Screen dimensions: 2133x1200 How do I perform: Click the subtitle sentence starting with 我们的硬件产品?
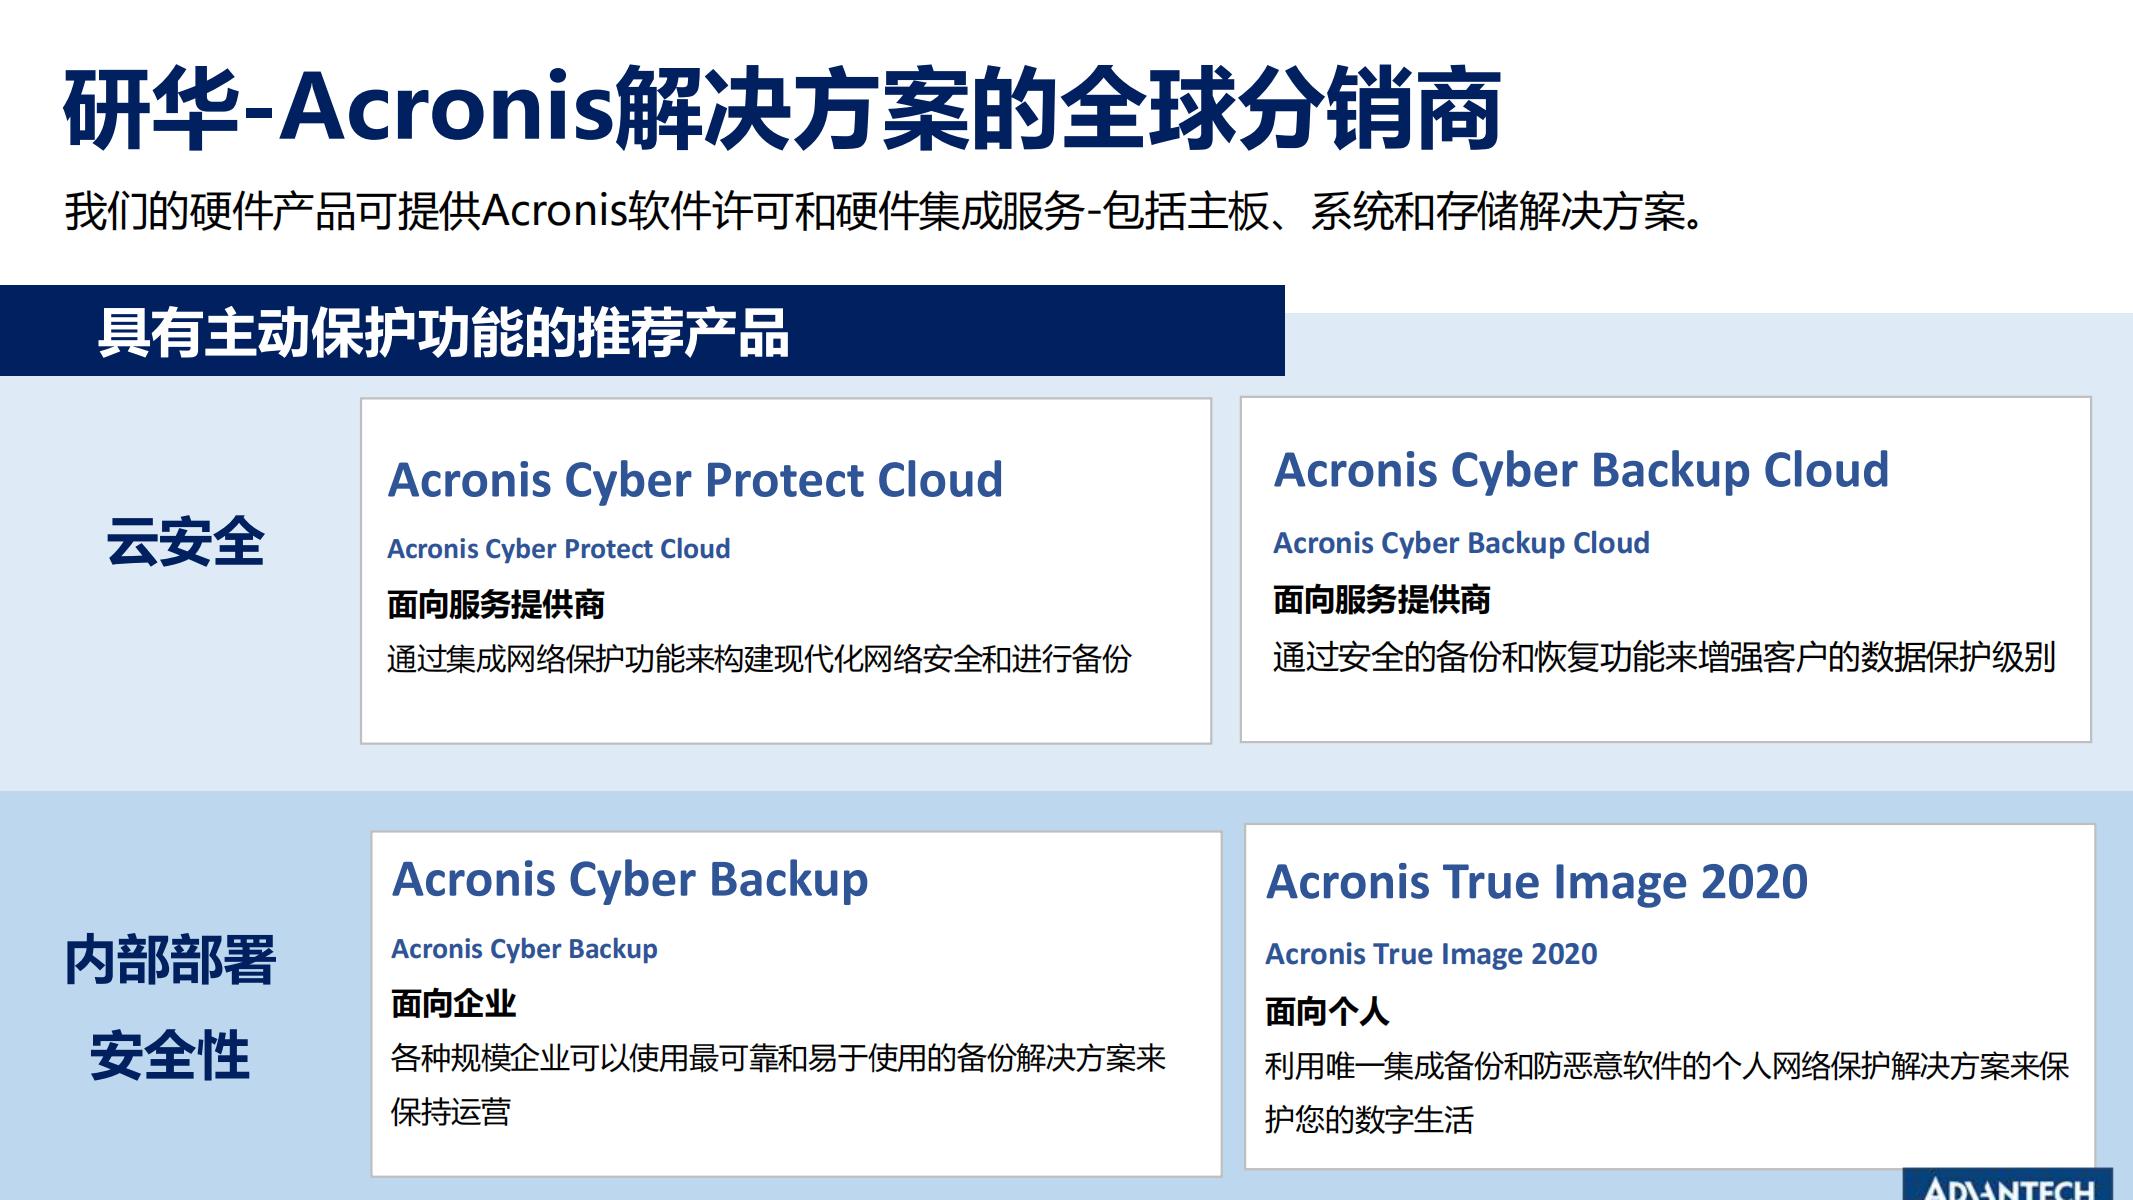888,212
